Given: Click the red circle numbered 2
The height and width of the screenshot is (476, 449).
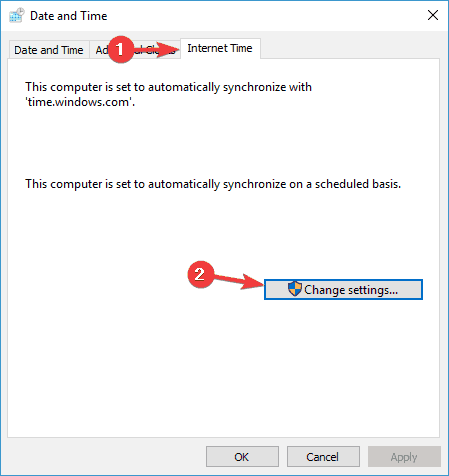Looking at the screenshot, I should 200,274.
